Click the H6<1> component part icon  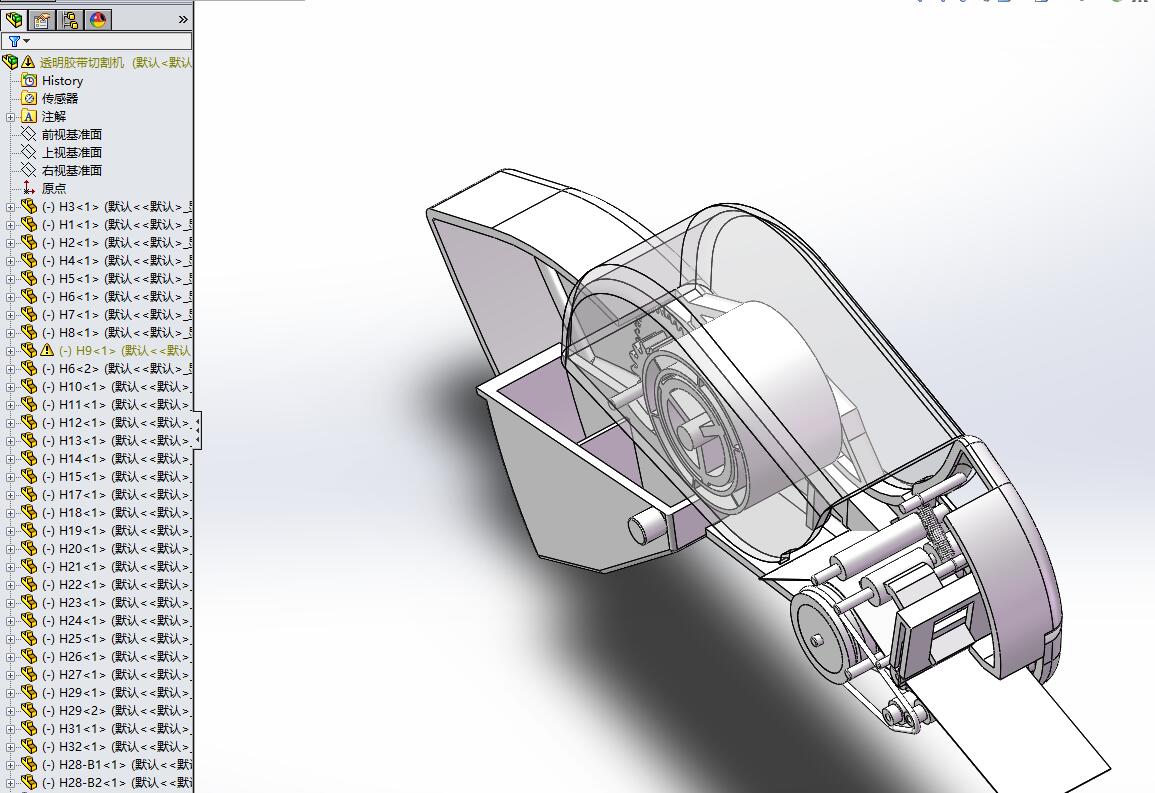point(29,296)
